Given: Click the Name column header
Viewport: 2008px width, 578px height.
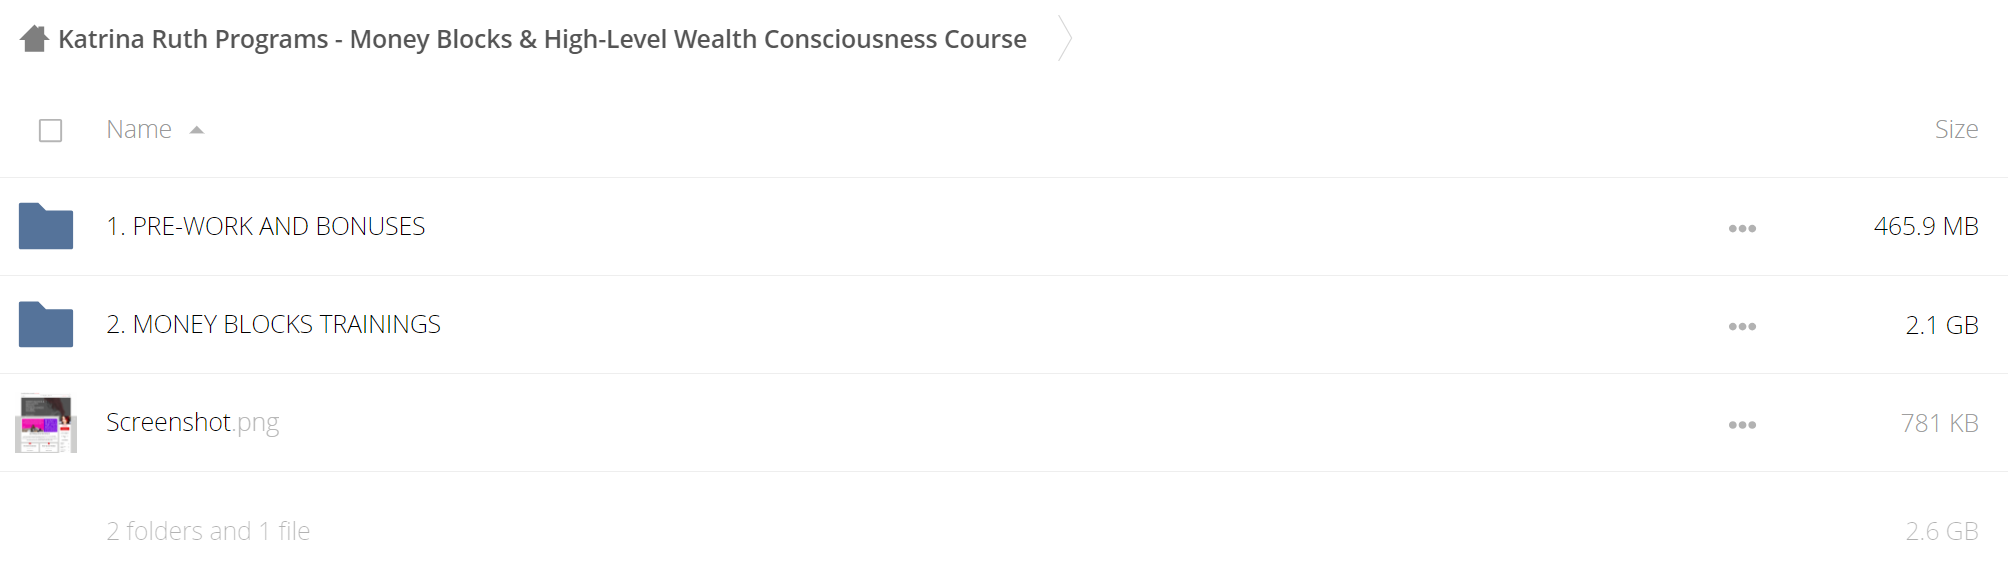Looking at the screenshot, I should click(x=139, y=129).
